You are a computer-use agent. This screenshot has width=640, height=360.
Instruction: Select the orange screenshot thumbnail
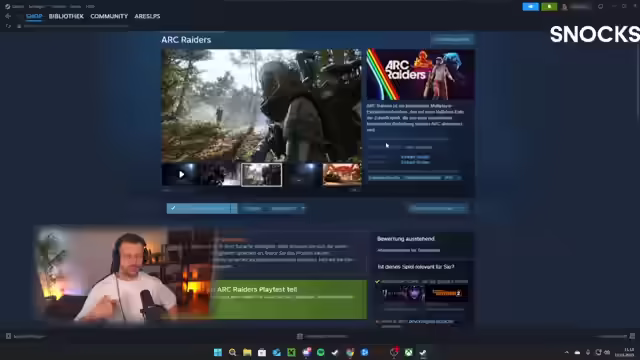[342, 175]
